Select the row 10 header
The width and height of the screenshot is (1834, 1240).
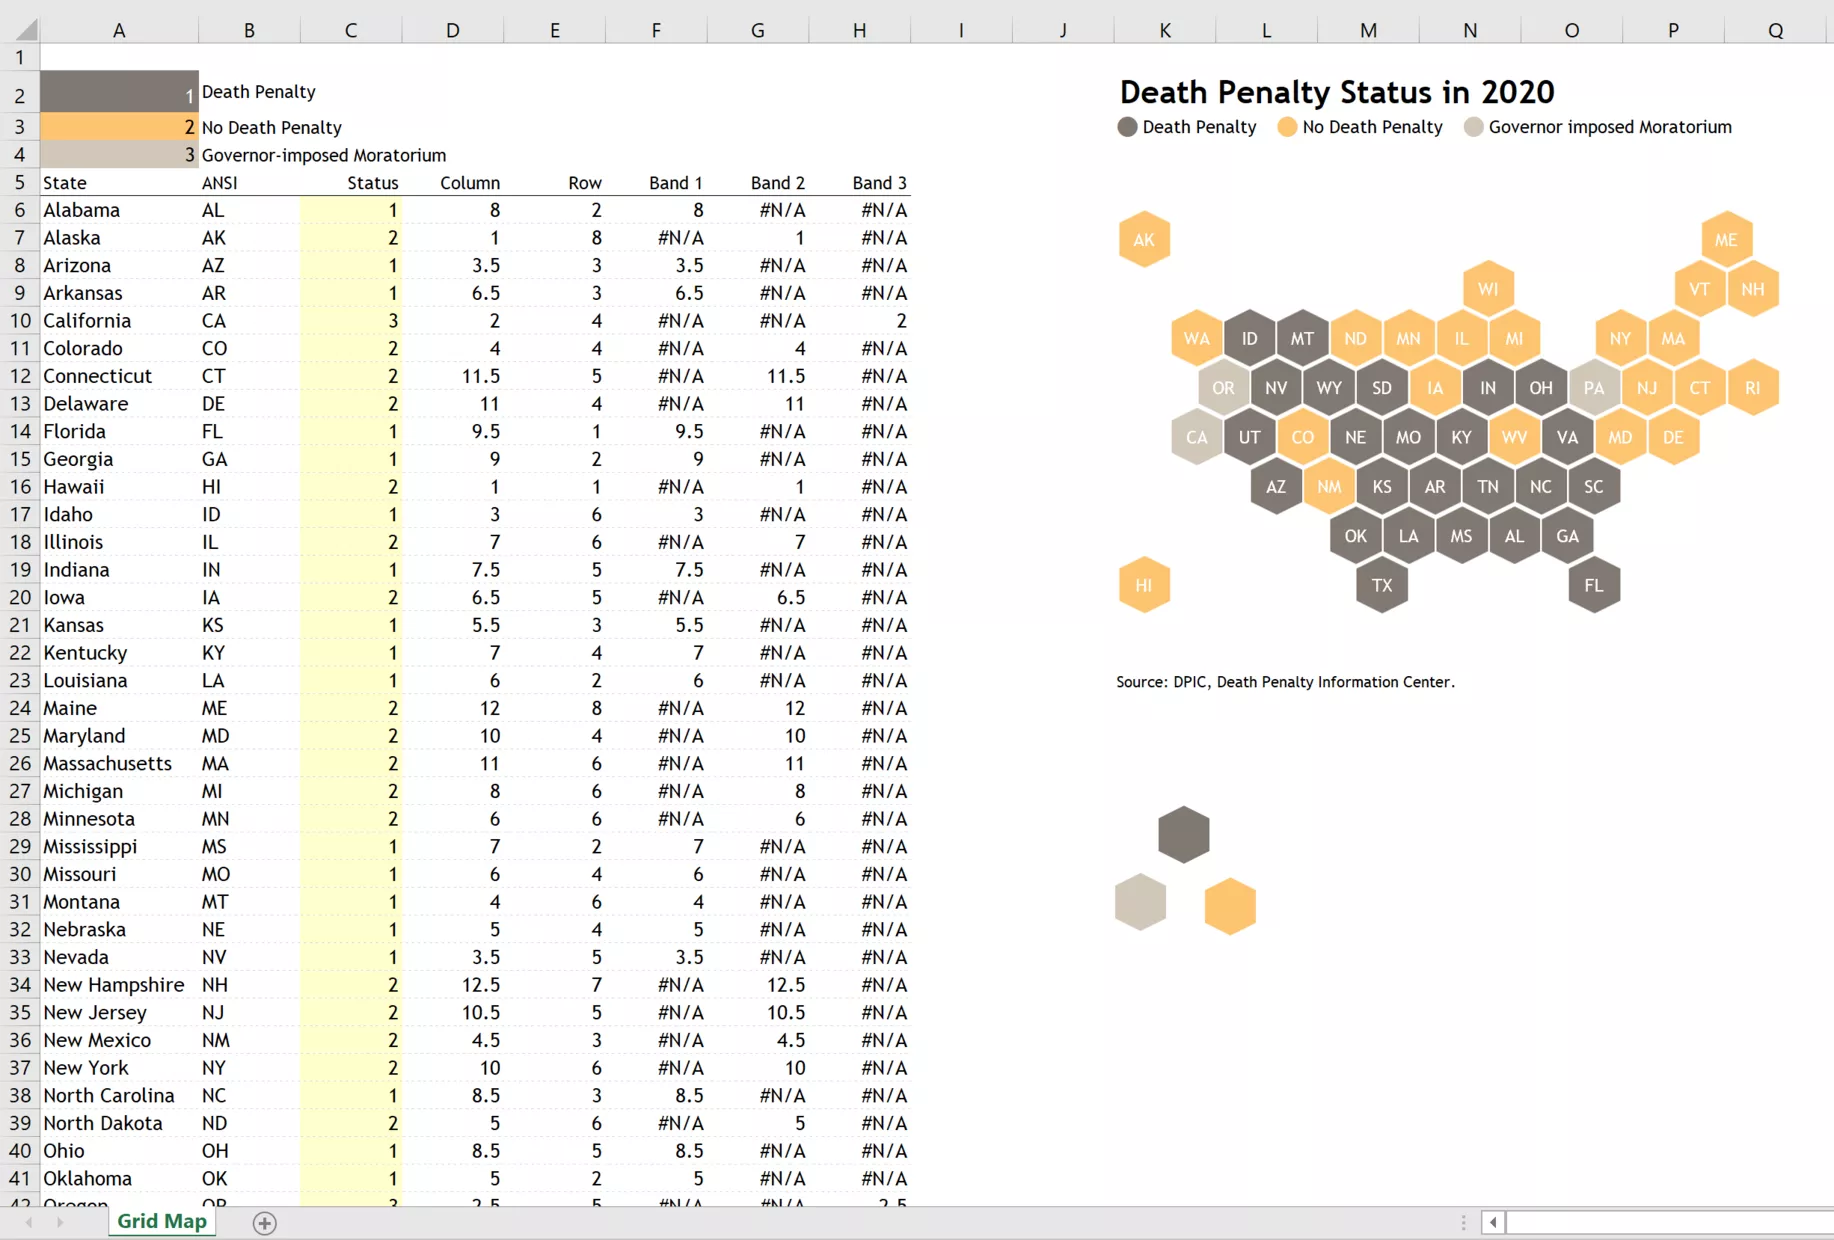click(x=19, y=320)
